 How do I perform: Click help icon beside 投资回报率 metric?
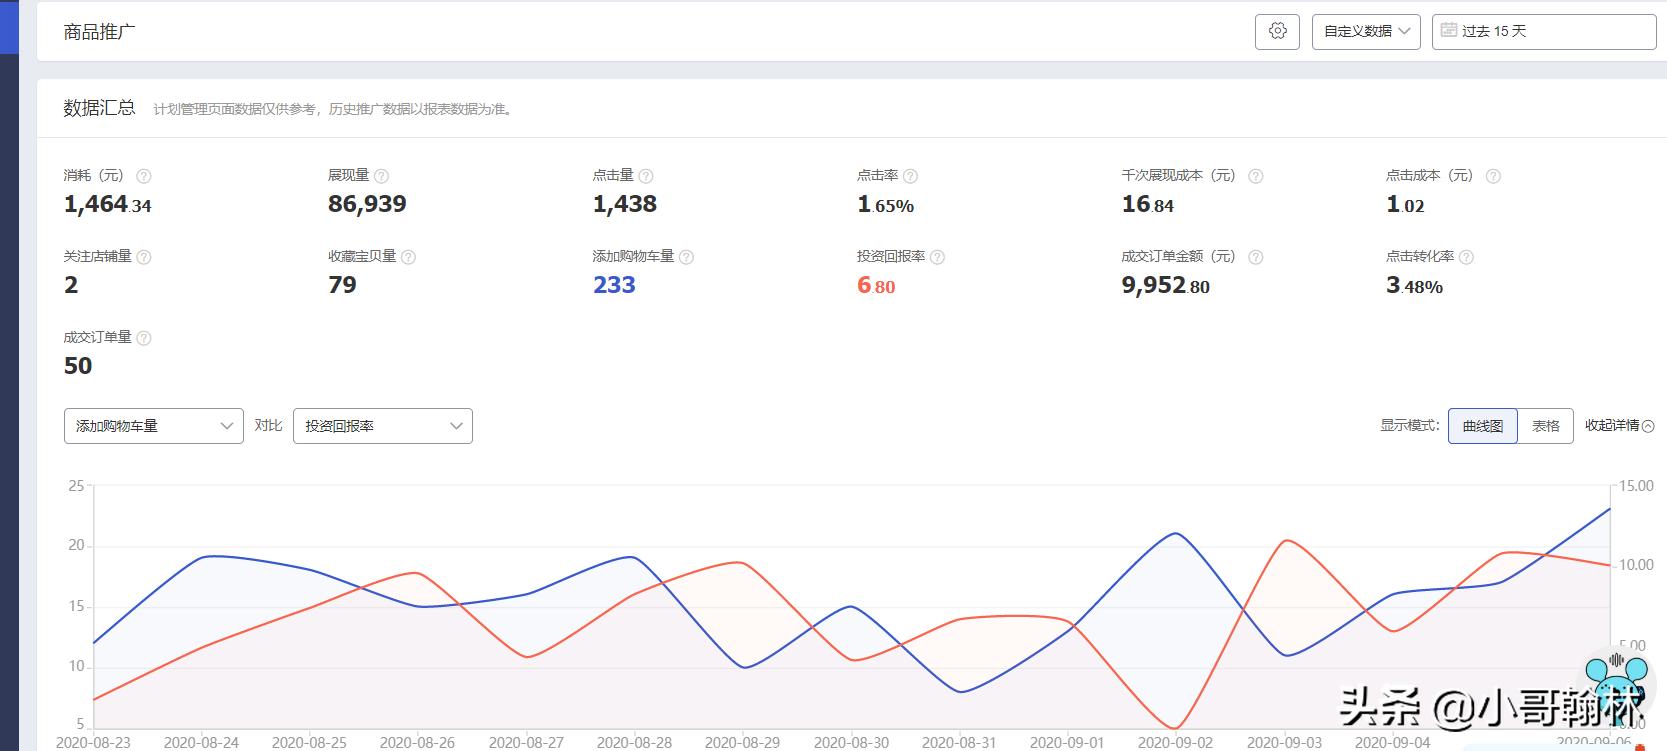point(937,257)
